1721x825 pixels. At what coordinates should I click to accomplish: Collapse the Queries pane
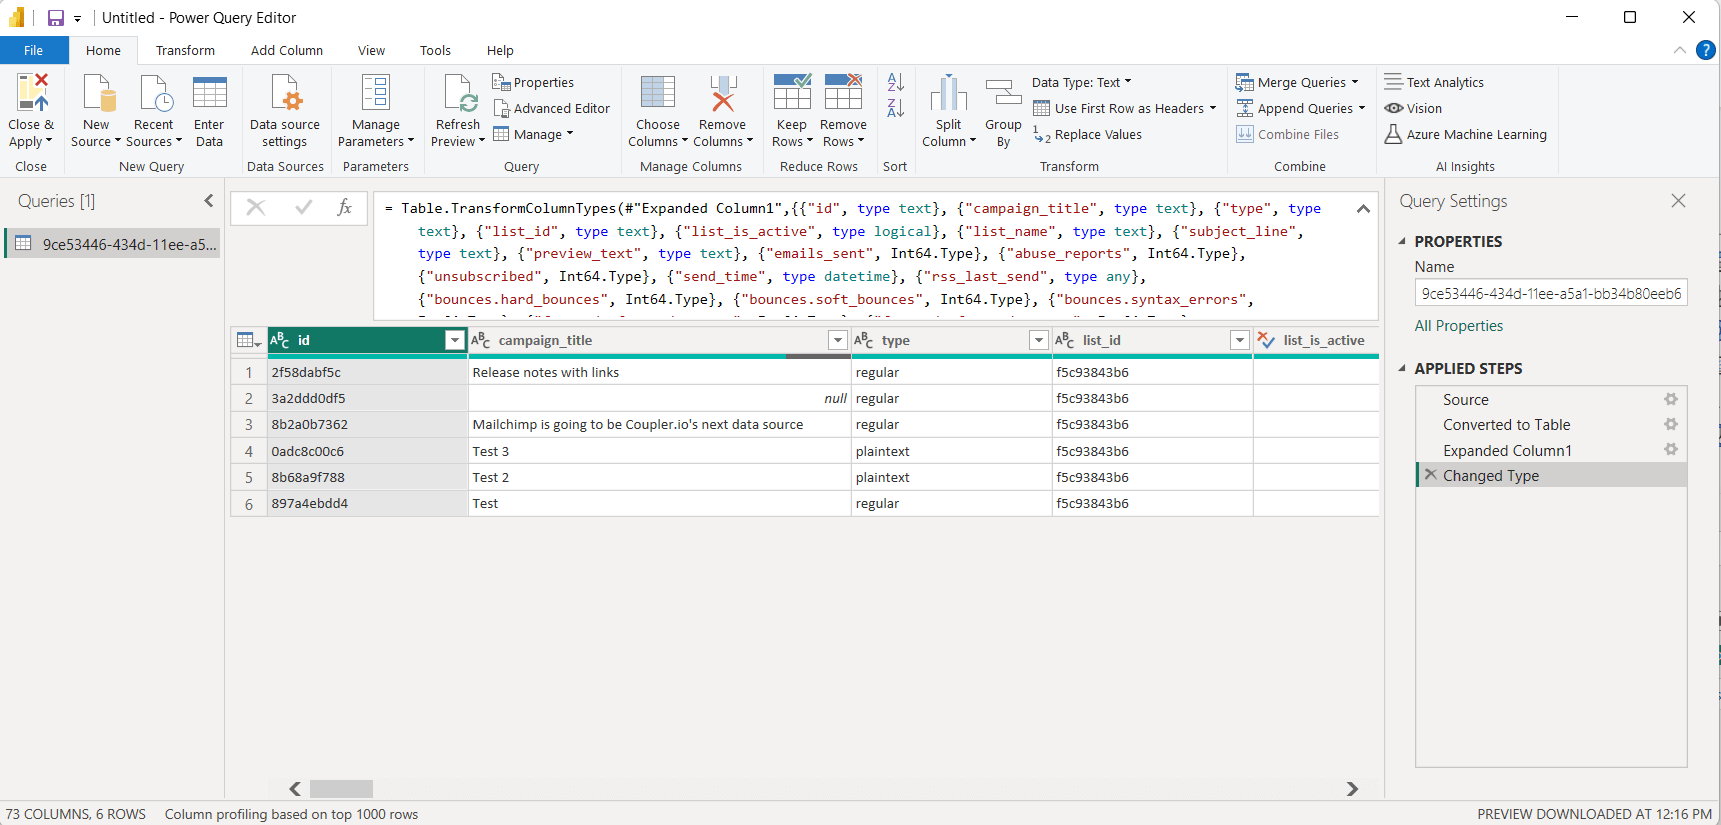pos(209,201)
